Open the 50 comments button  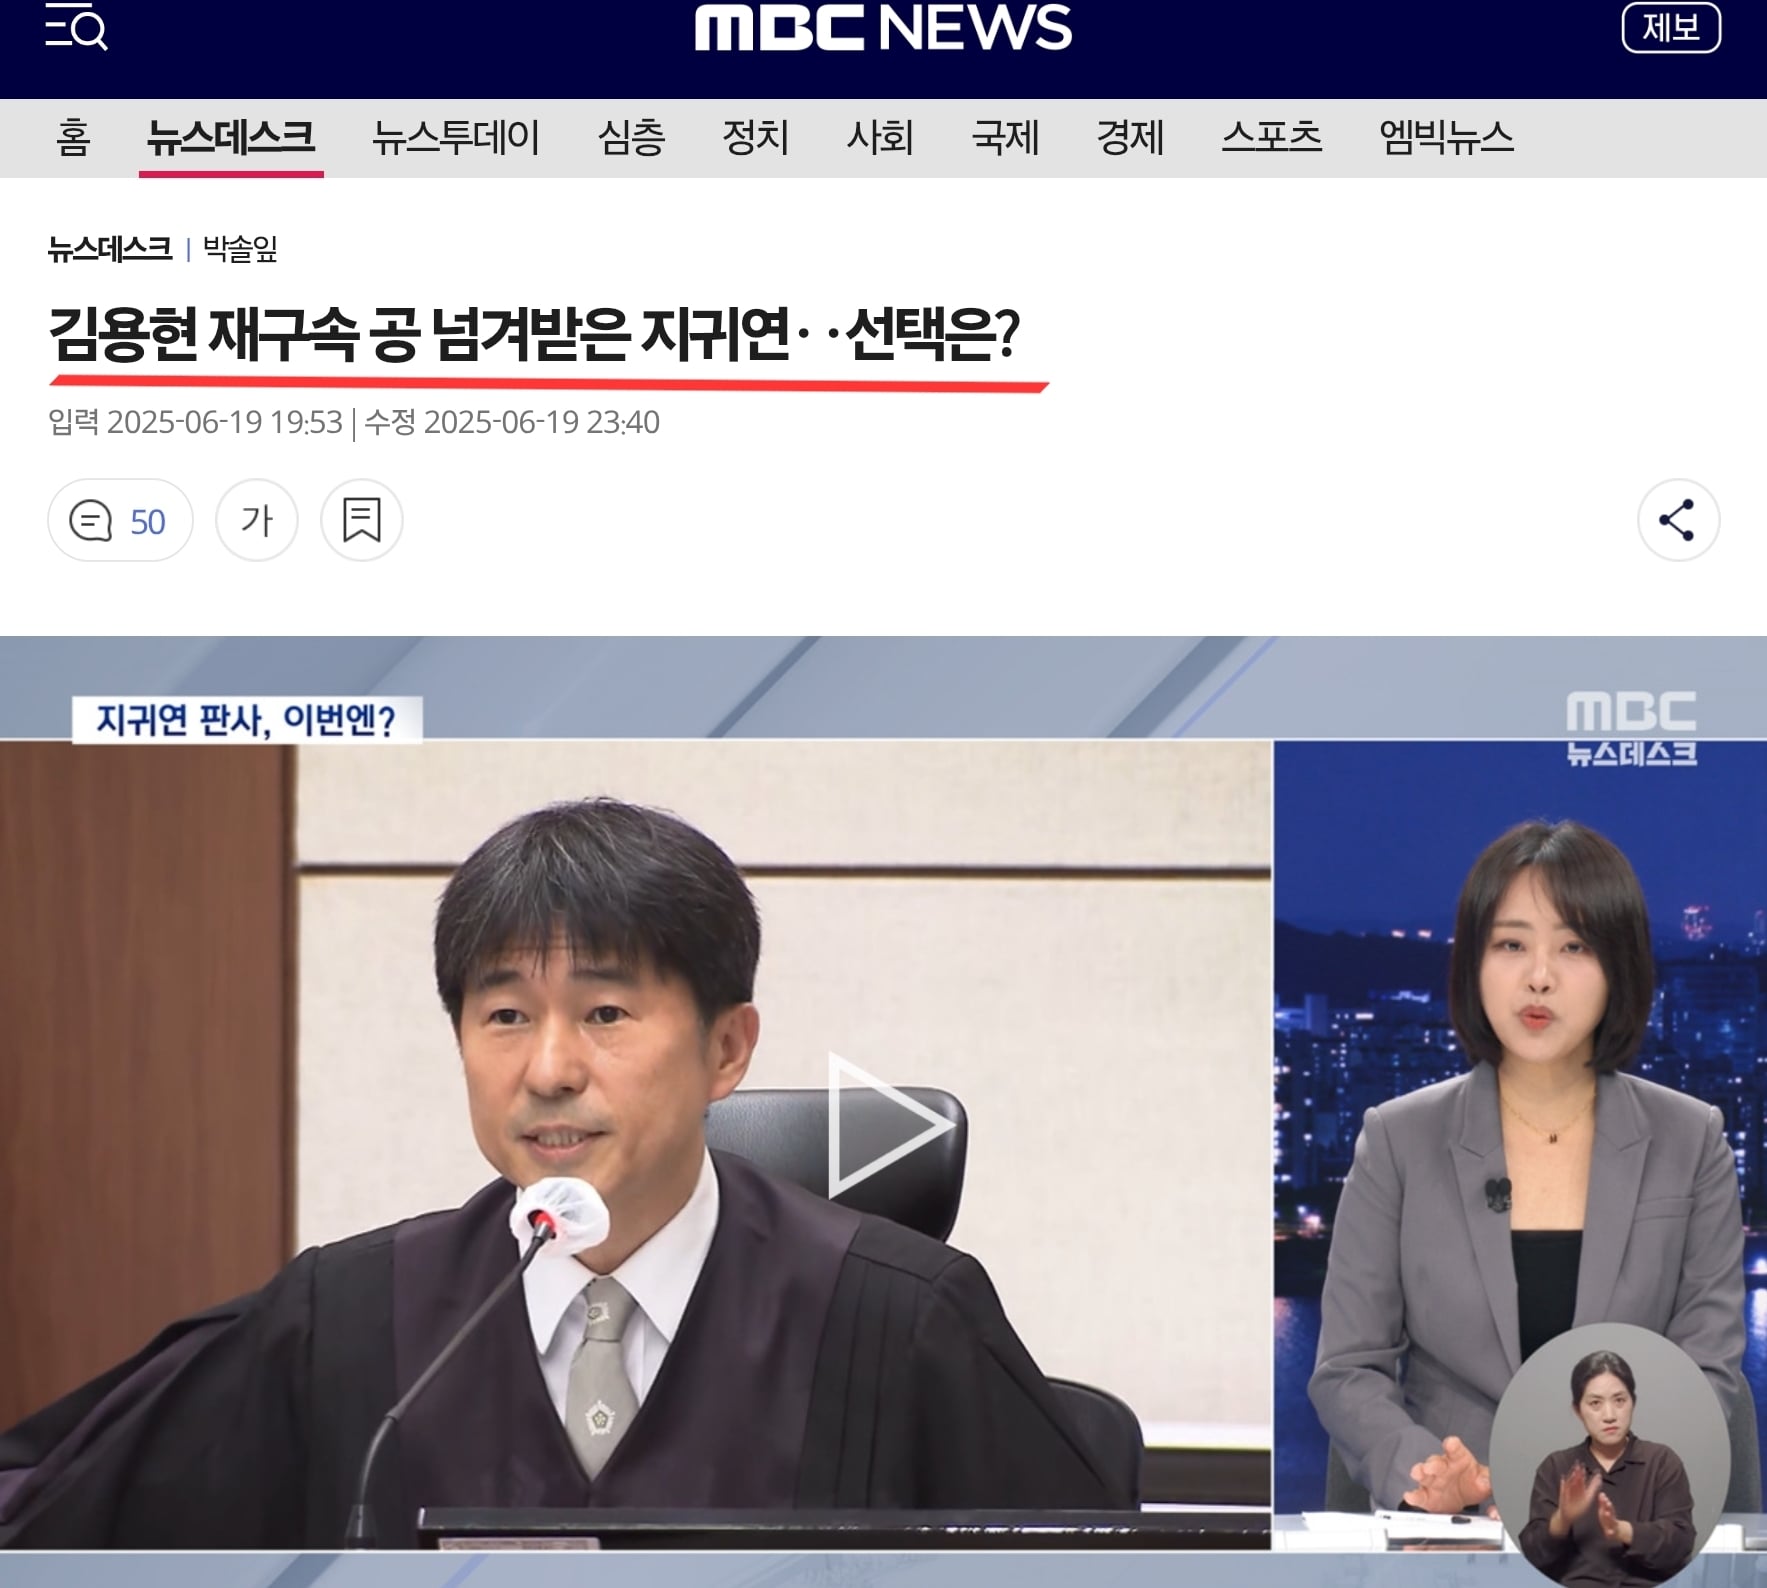[x=120, y=520]
